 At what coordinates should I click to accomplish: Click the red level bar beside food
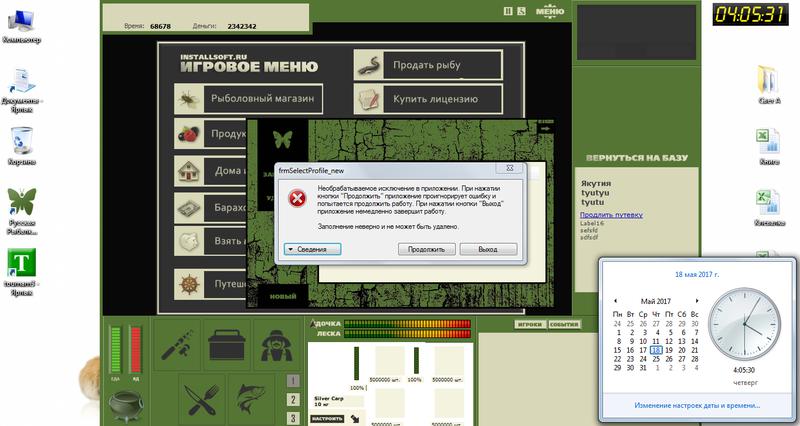pyautogui.click(x=135, y=350)
